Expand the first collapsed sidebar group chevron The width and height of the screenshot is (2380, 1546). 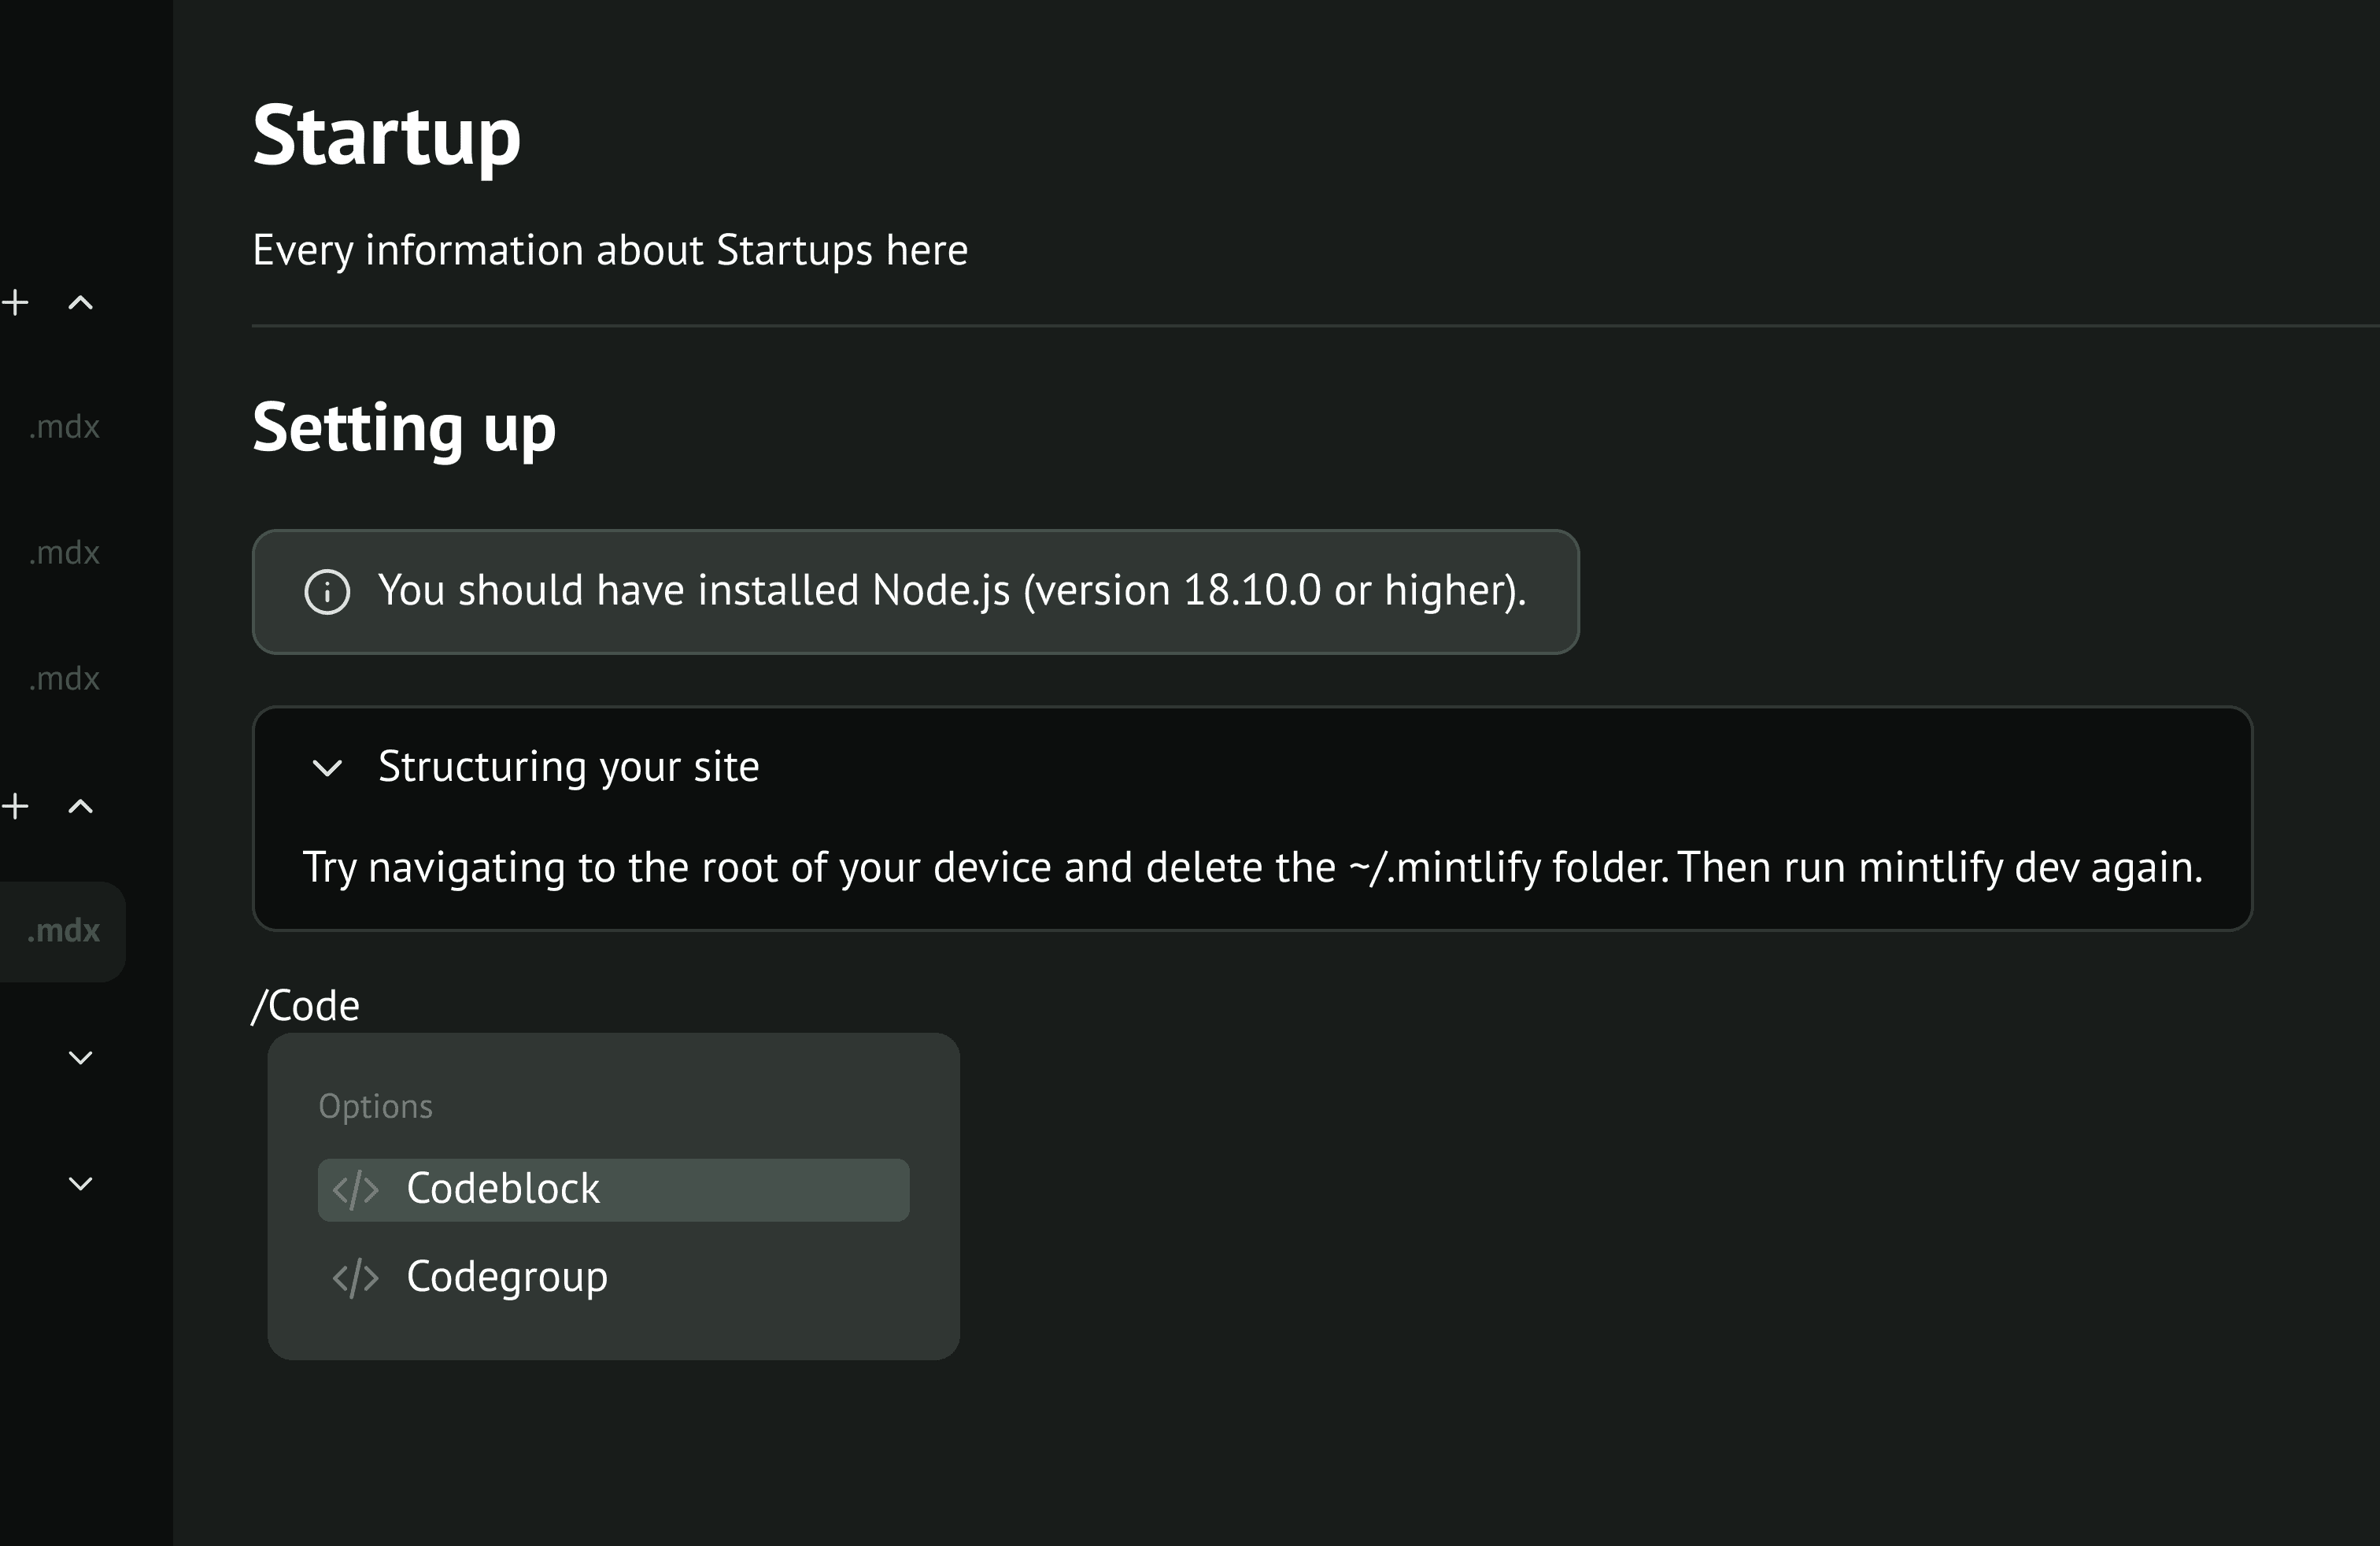80,1057
